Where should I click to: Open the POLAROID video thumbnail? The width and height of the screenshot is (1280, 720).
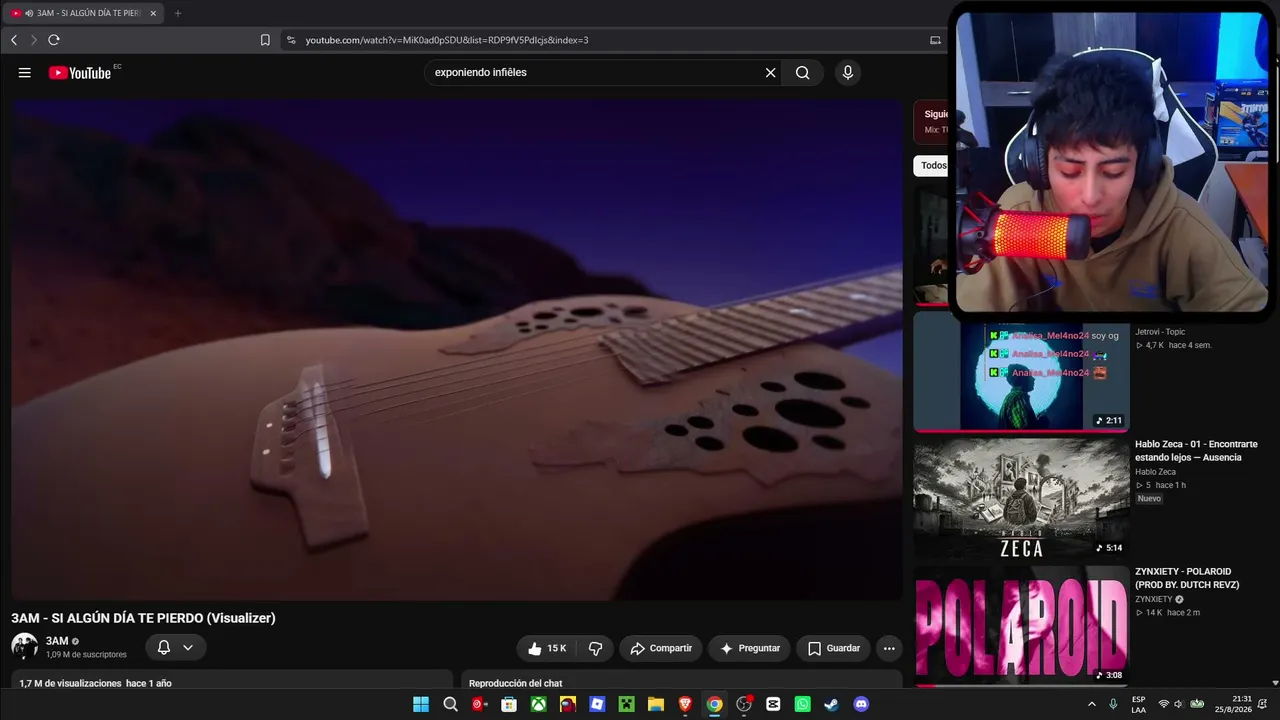[x=1021, y=625]
